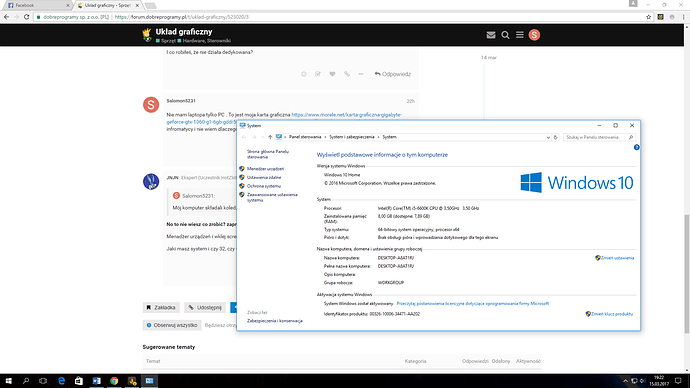The width and height of the screenshot is (690, 388).
Task: Open Zaawansowane ustawienia systemu
Action: pos(272,197)
